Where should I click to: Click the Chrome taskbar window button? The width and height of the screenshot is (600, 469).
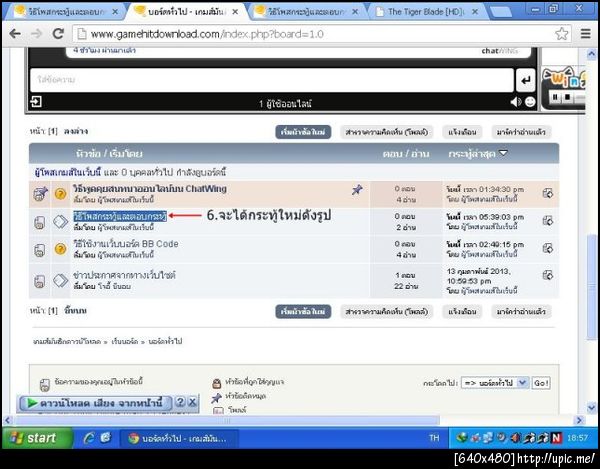pos(179,438)
